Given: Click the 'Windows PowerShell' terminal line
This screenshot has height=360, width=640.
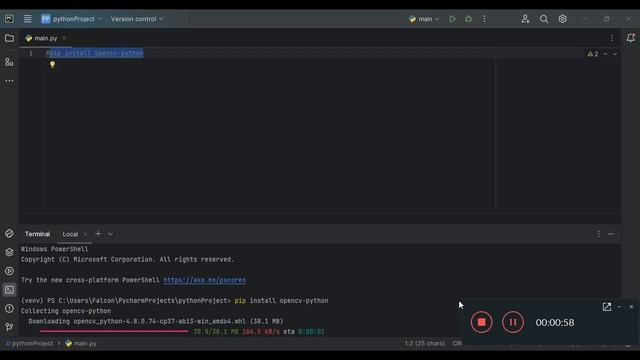Looking at the screenshot, I should pos(54,249).
